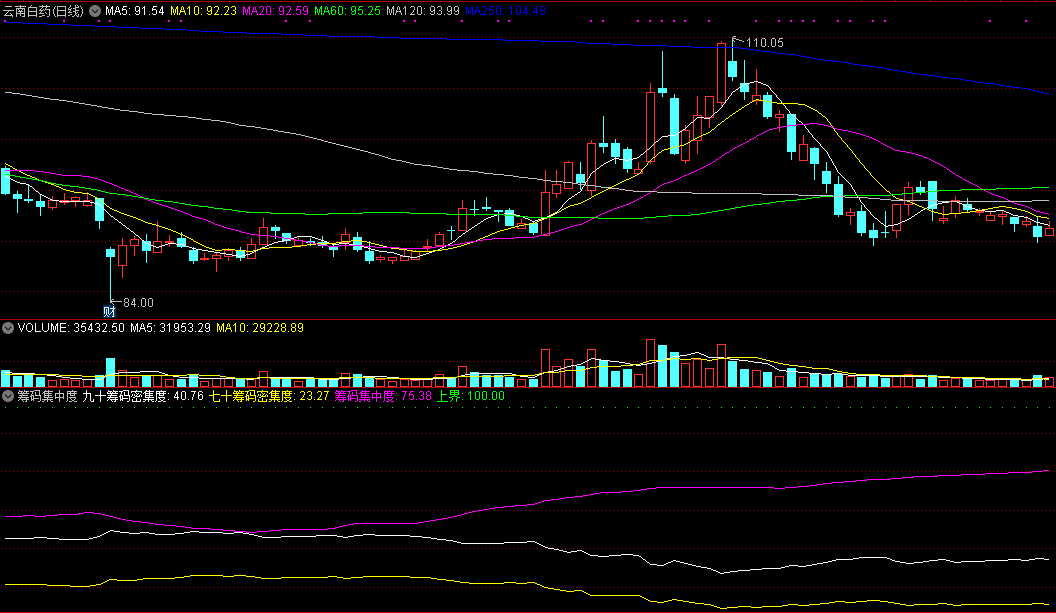Click the magenta 筹码集中度: 75.38 label
Image resolution: width=1056 pixels, height=613 pixels.
click(383, 396)
